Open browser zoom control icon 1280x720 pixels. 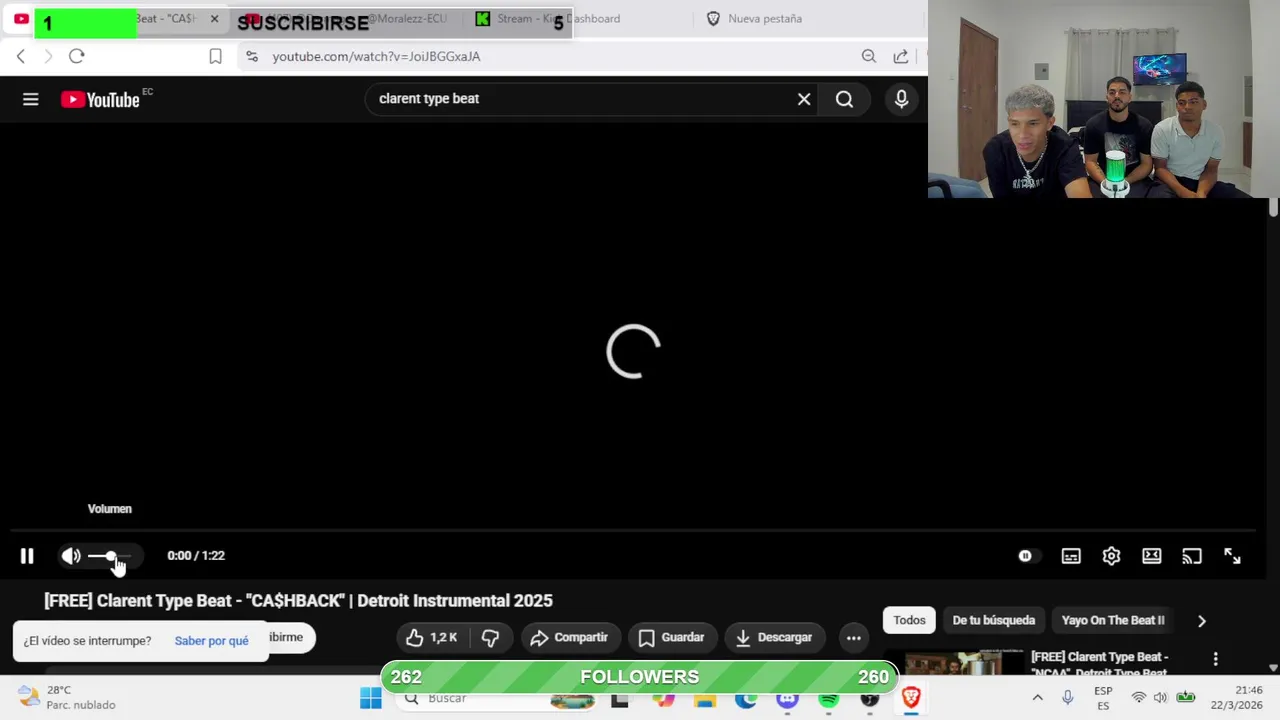coord(869,57)
